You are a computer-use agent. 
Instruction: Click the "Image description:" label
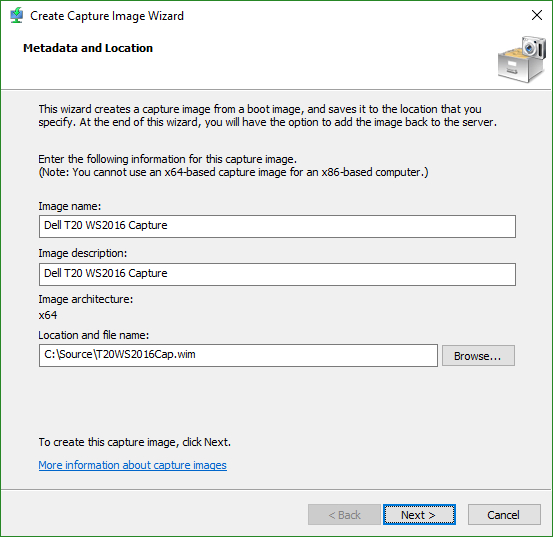pyautogui.click(x=83, y=253)
